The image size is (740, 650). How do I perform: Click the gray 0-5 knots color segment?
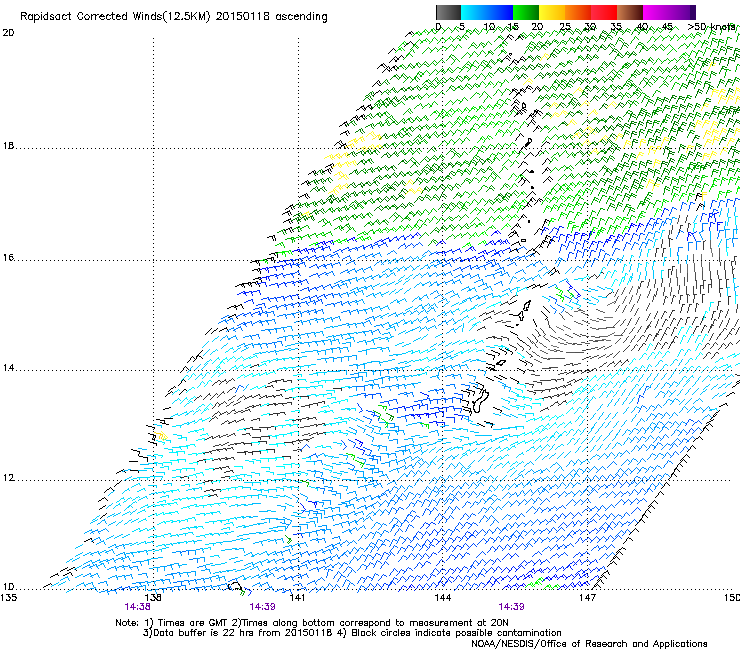pos(448,12)
